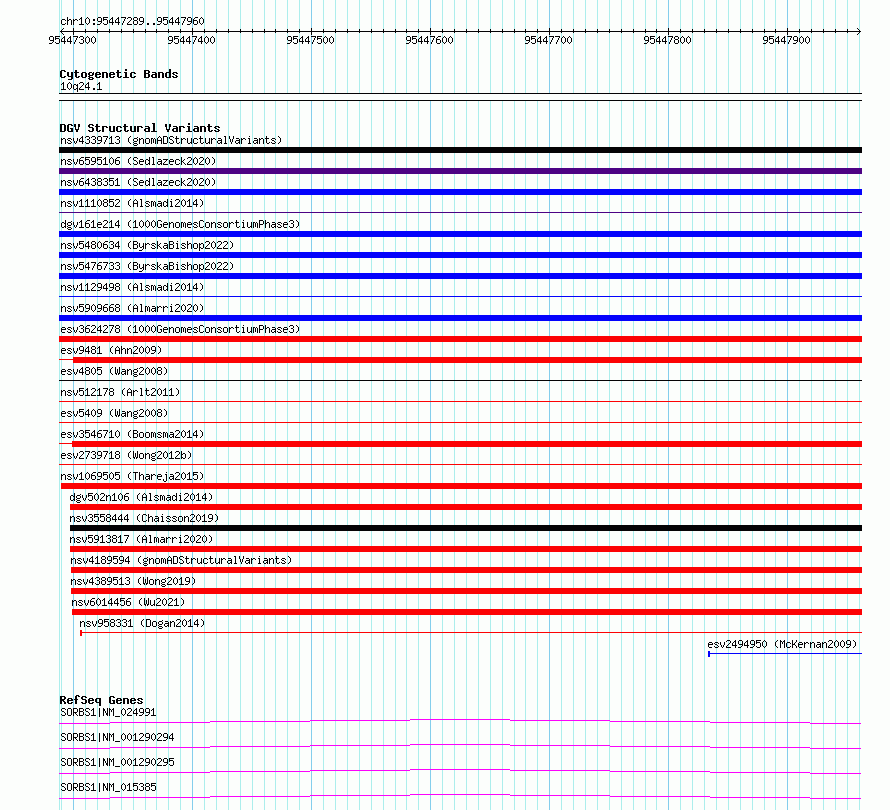
Task: Click the red bar for nsv6014456
Action: (467, 612)
